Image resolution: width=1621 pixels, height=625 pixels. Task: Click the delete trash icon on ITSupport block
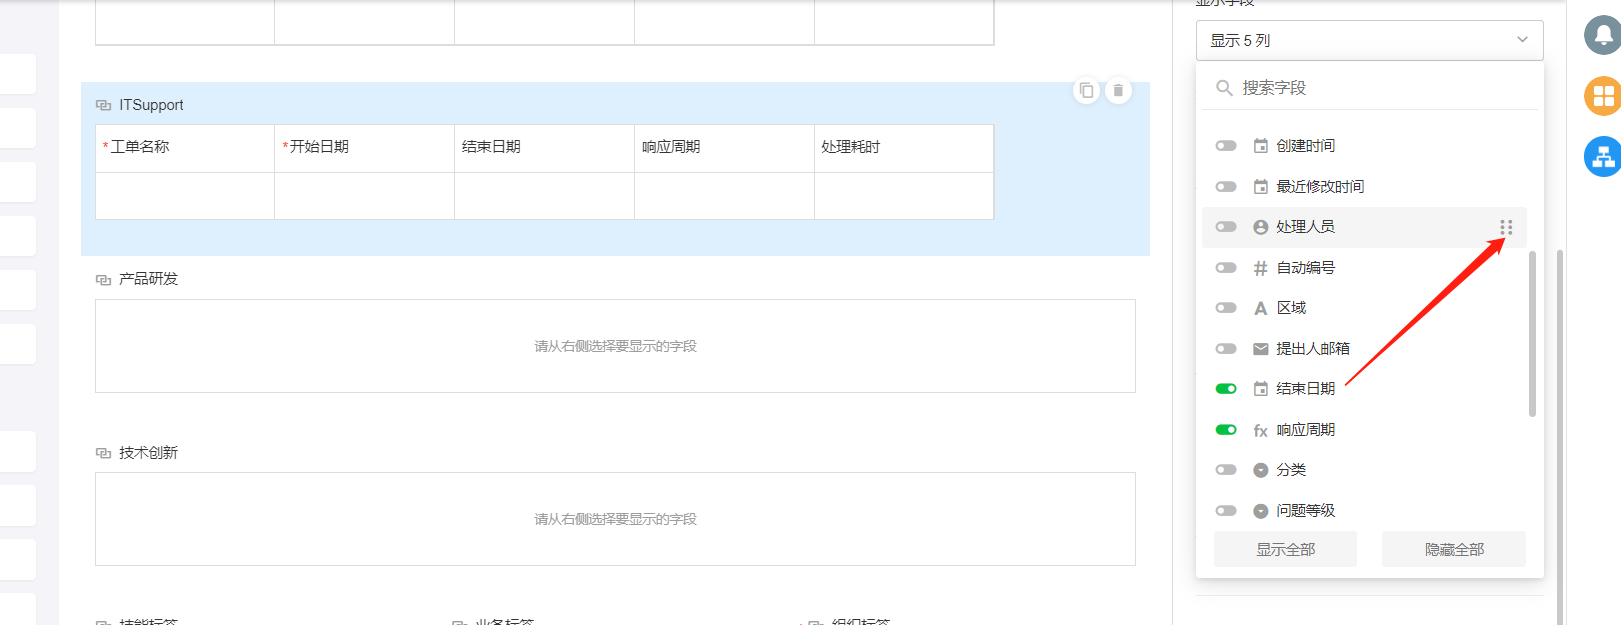click(1118, 91)
